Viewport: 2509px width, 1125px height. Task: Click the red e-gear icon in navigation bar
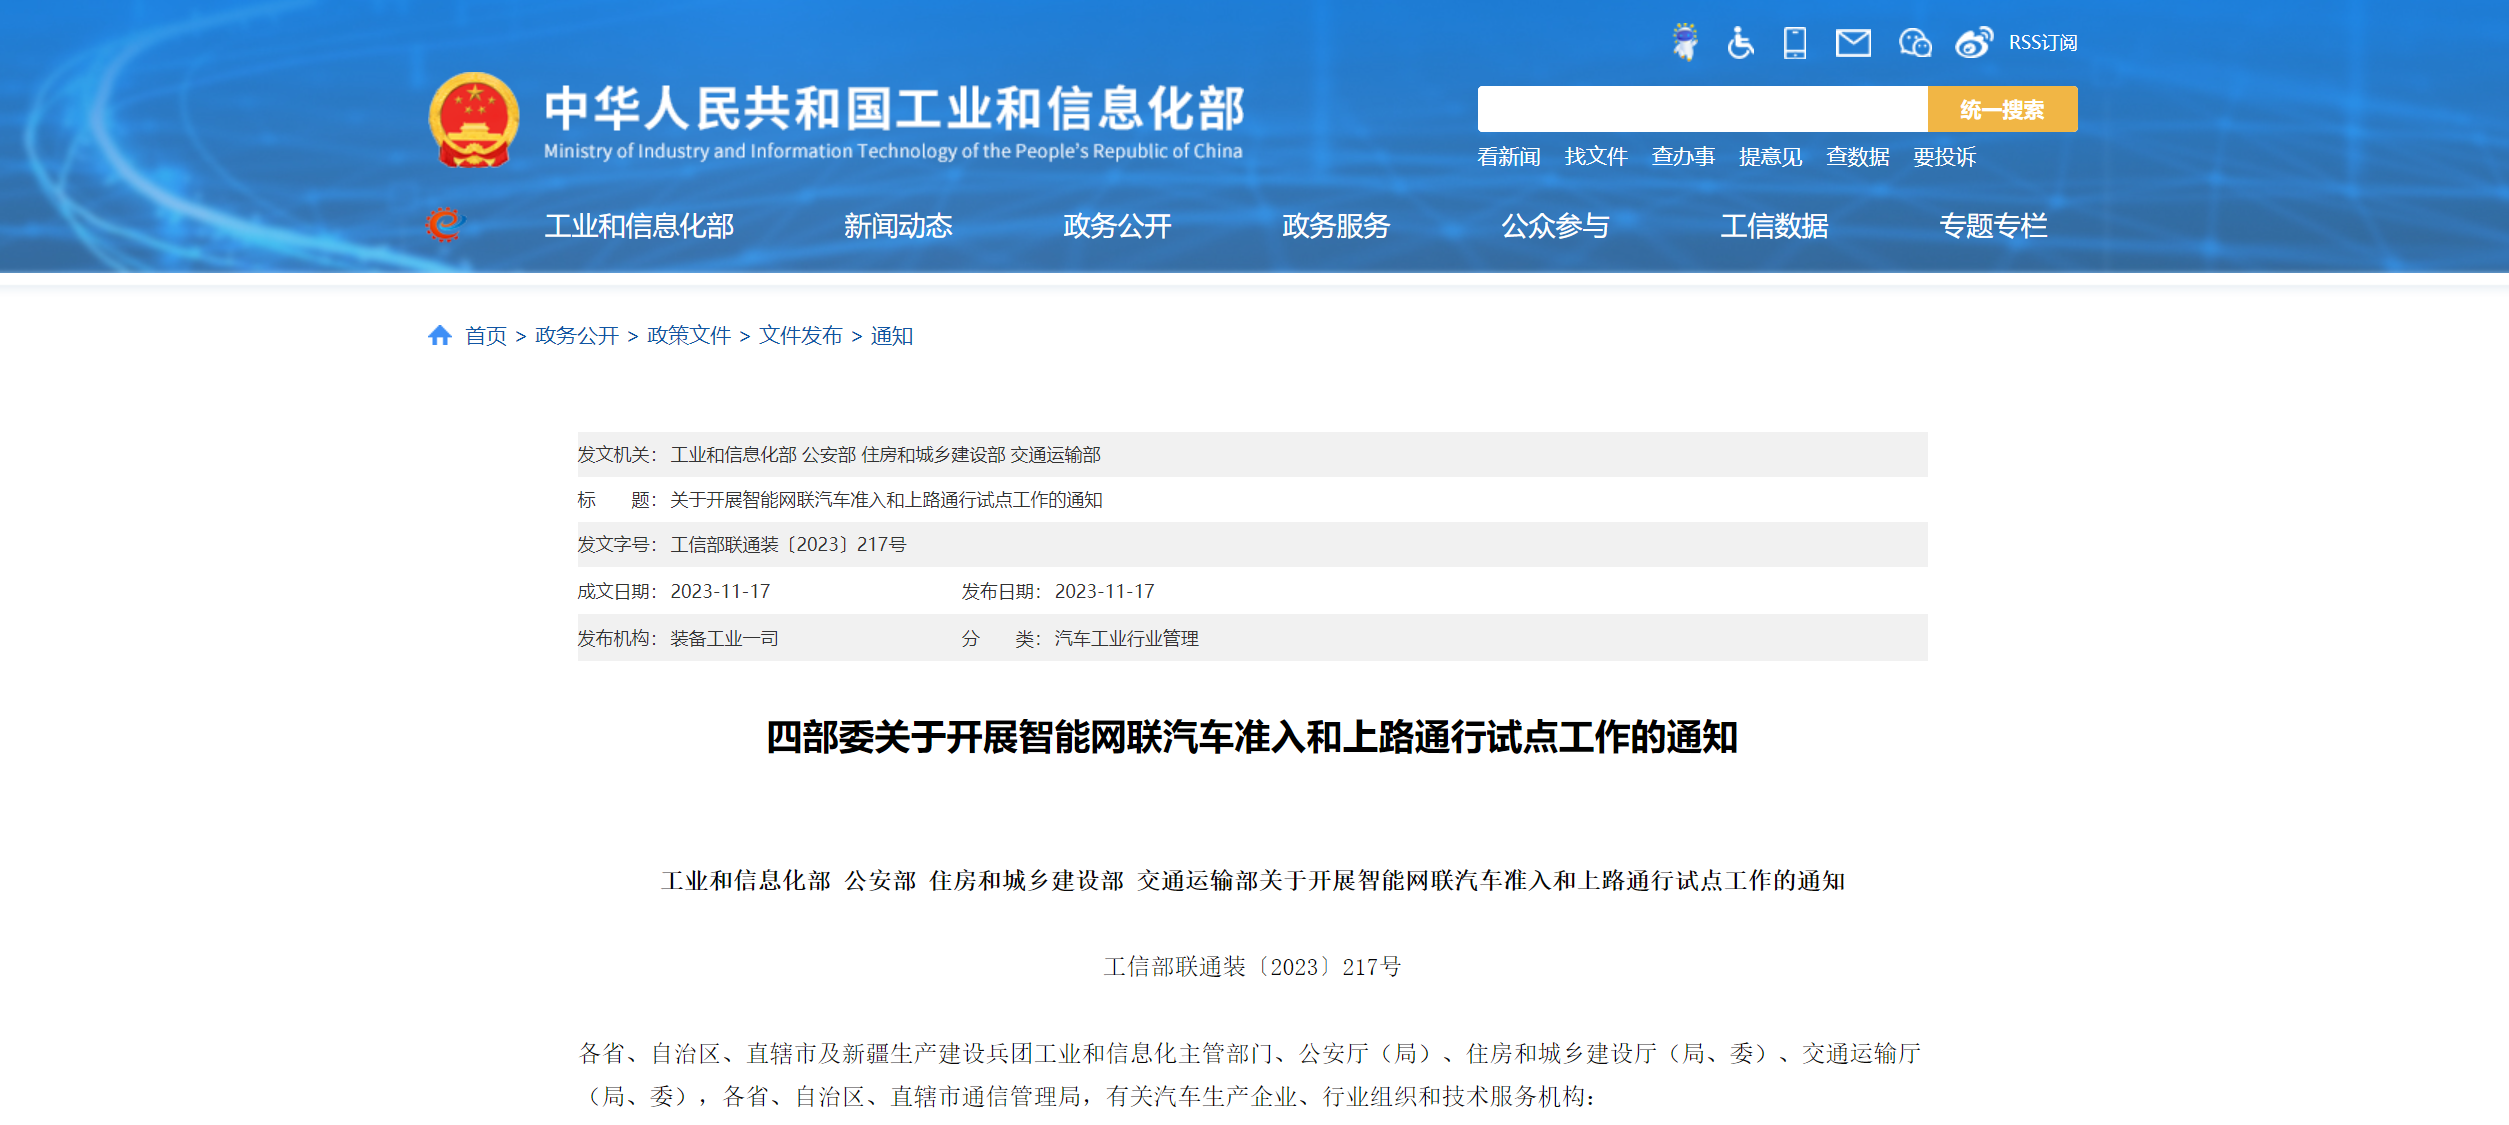point(445,225)
